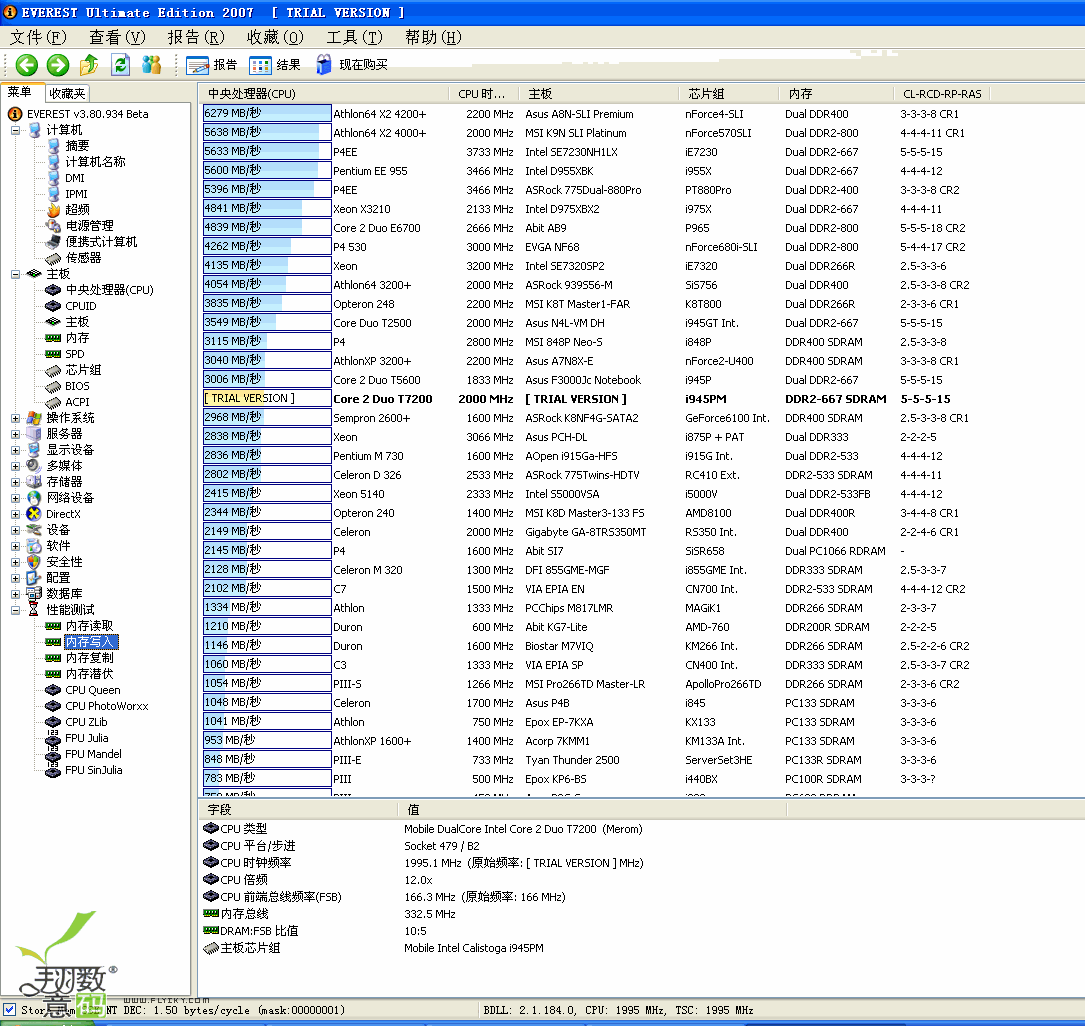Image resolution: width=1085 pixels, height=1026 pixels.
Task: Click the 字段 column header
Action: click(x=298, y=809)
